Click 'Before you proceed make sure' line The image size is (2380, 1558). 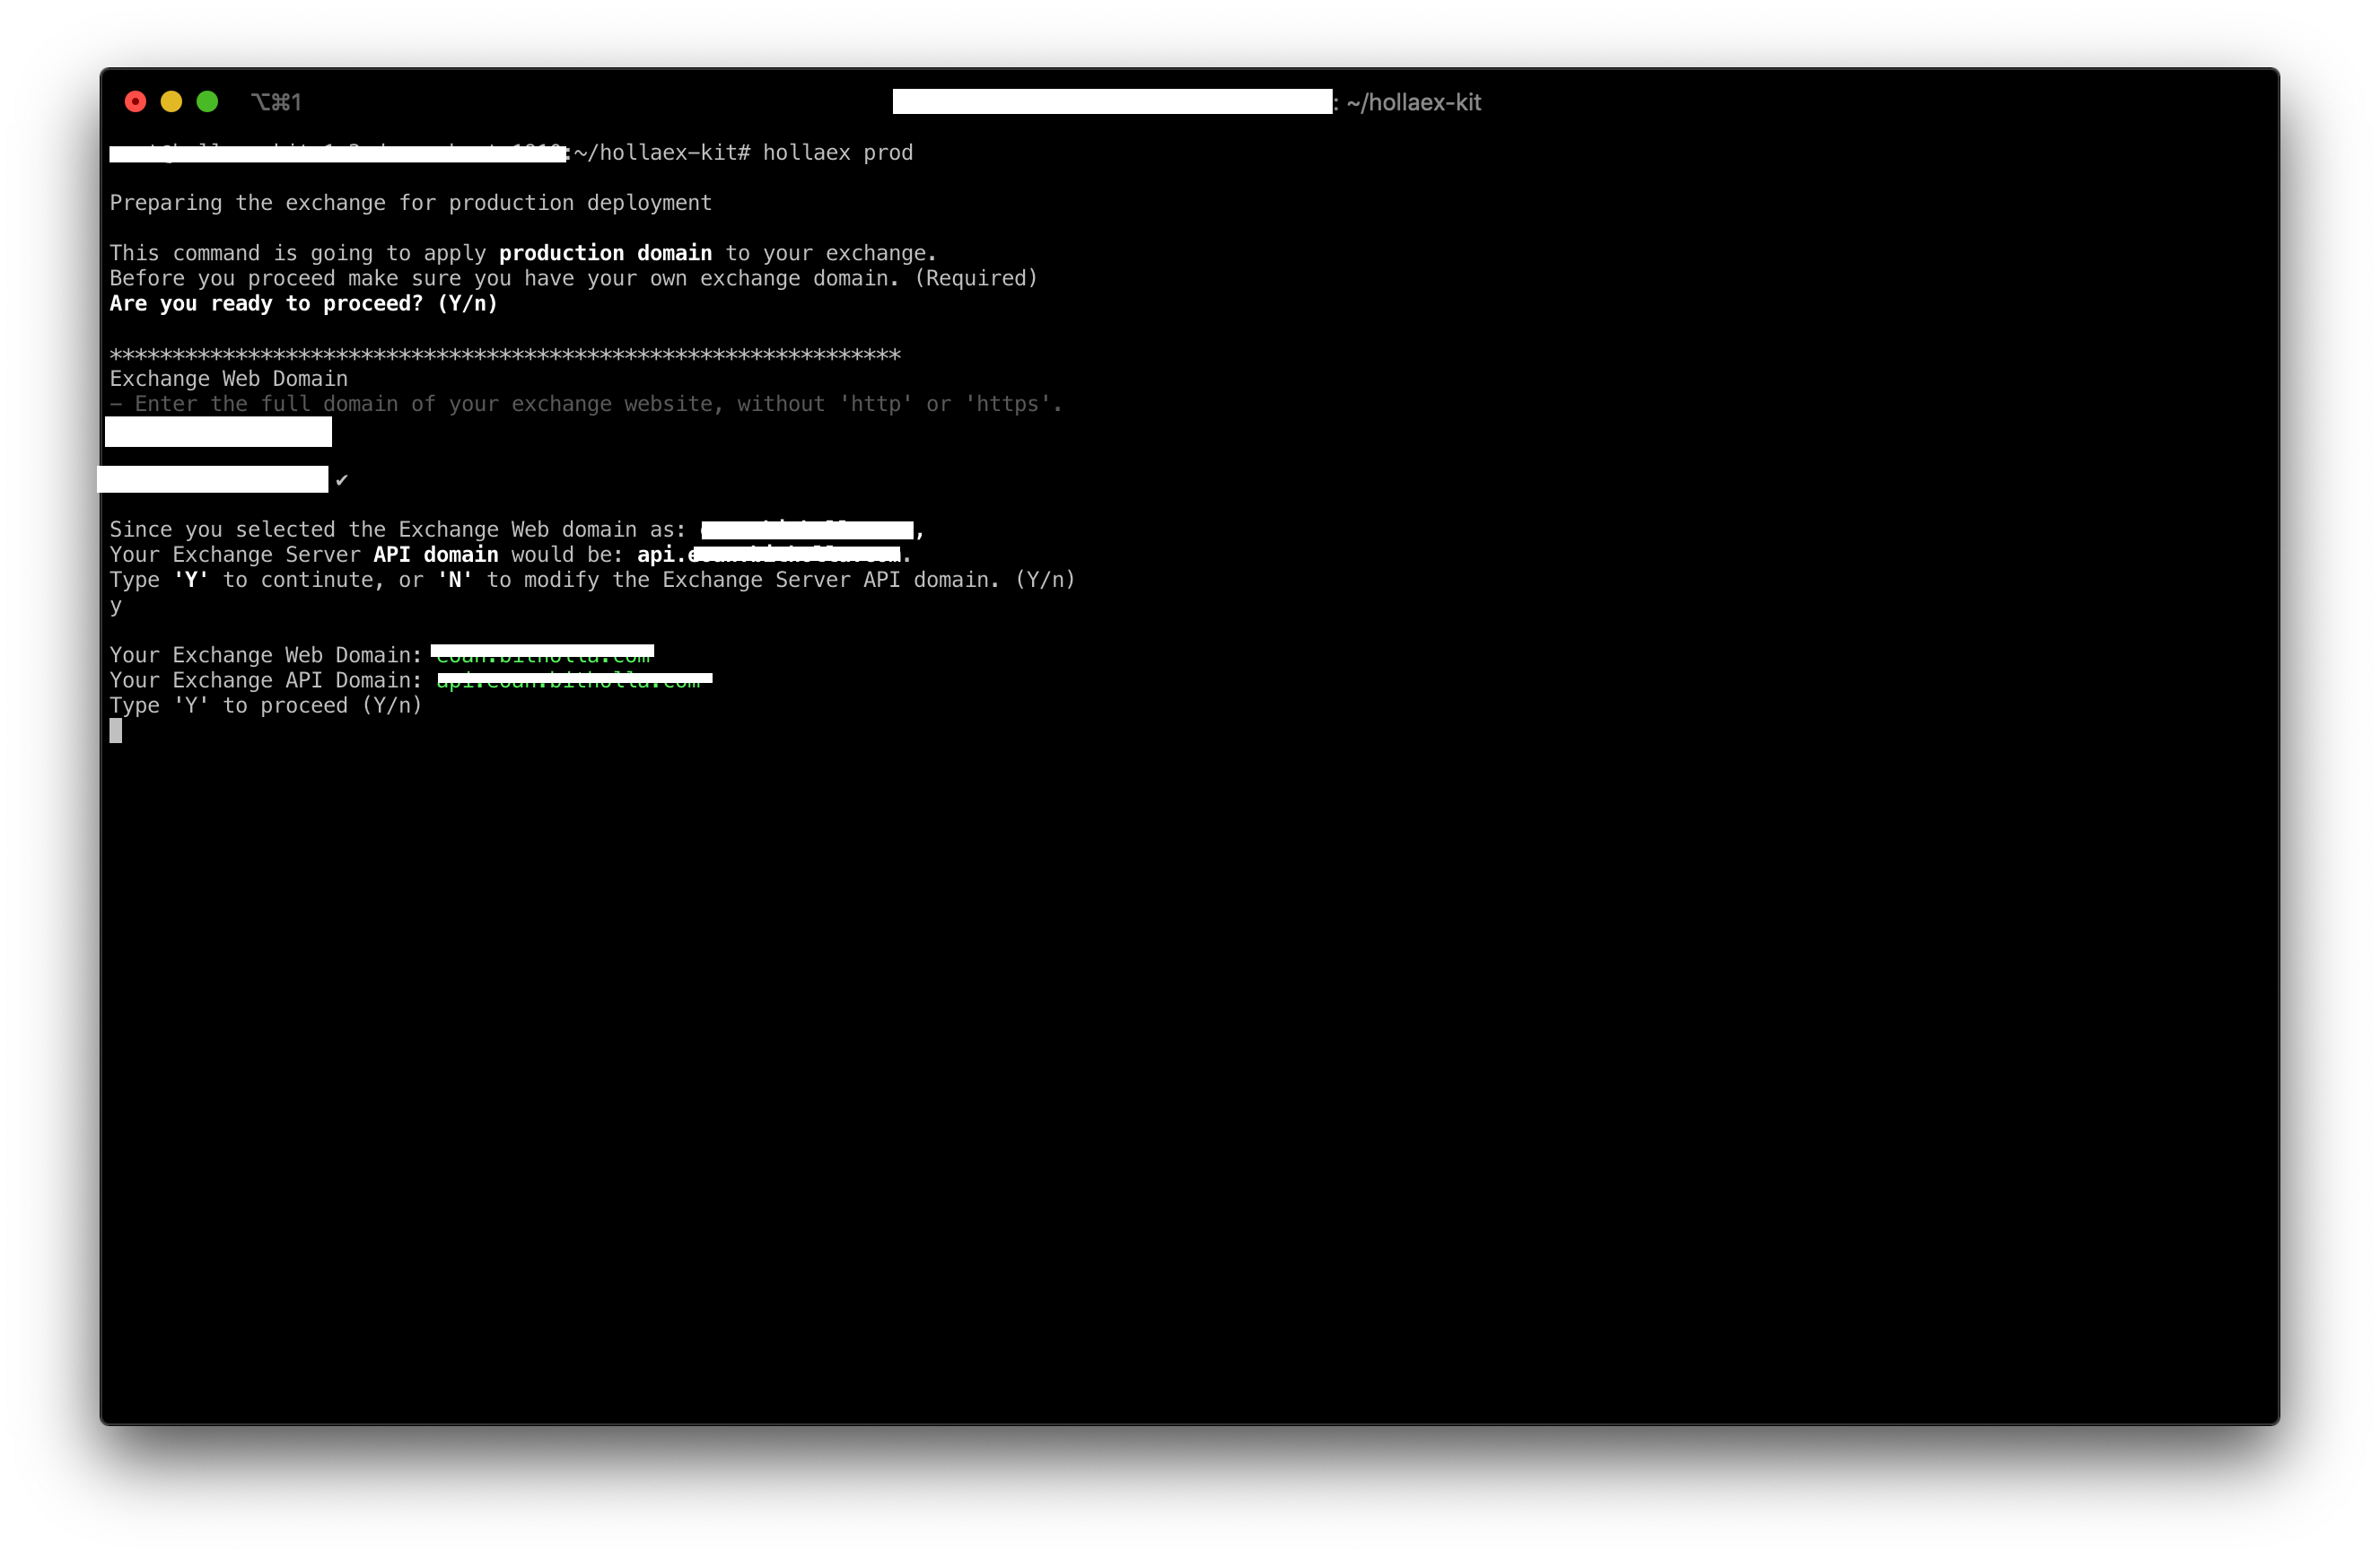coord(573,278)
